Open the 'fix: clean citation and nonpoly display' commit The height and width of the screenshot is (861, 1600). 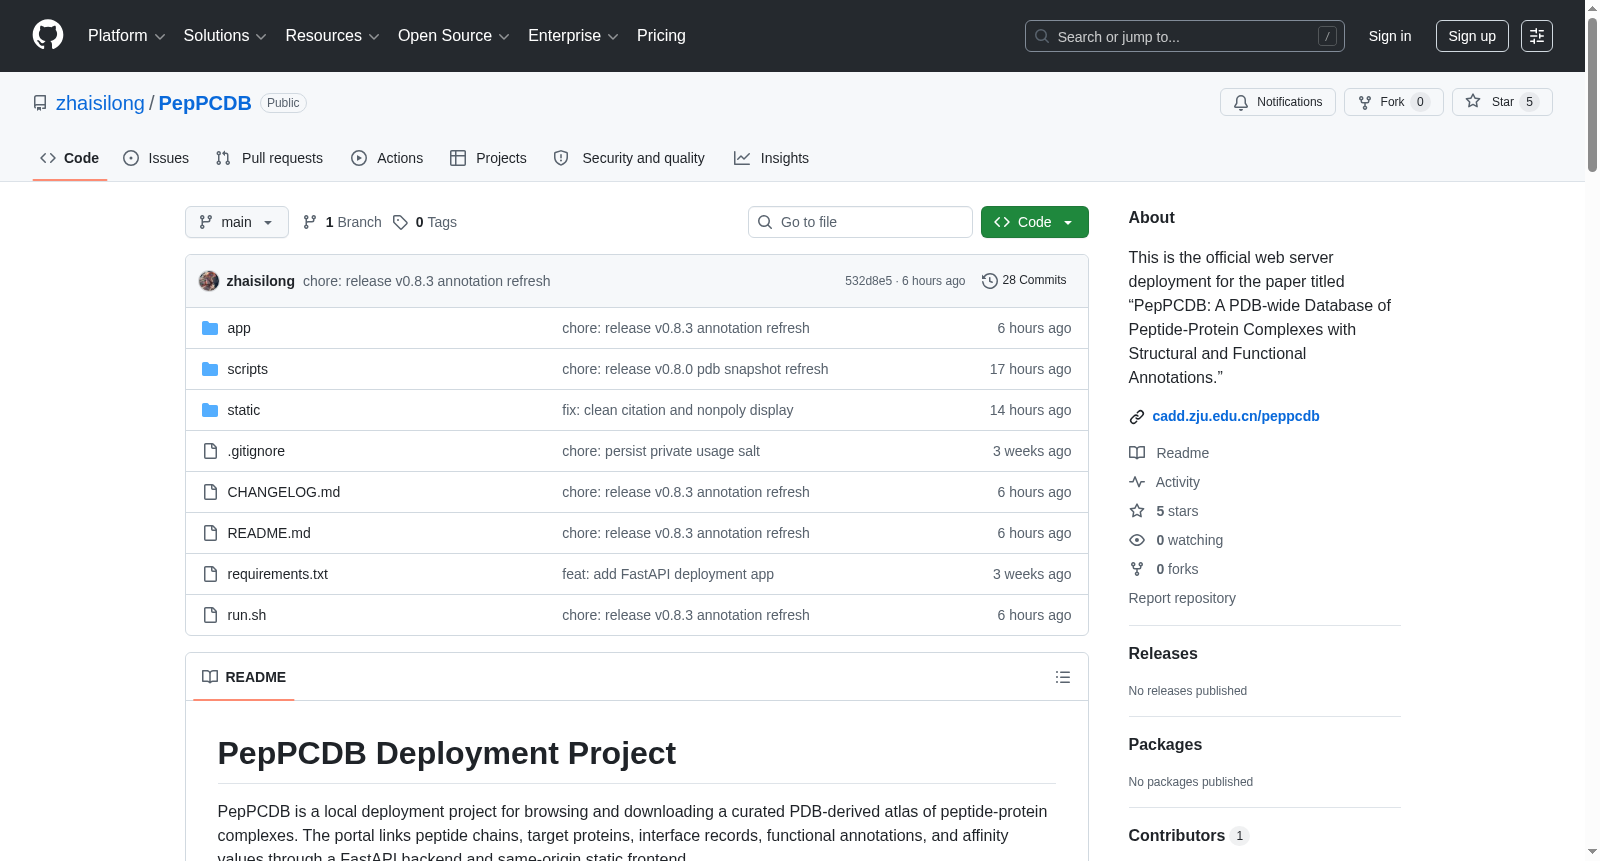[678, 410]
